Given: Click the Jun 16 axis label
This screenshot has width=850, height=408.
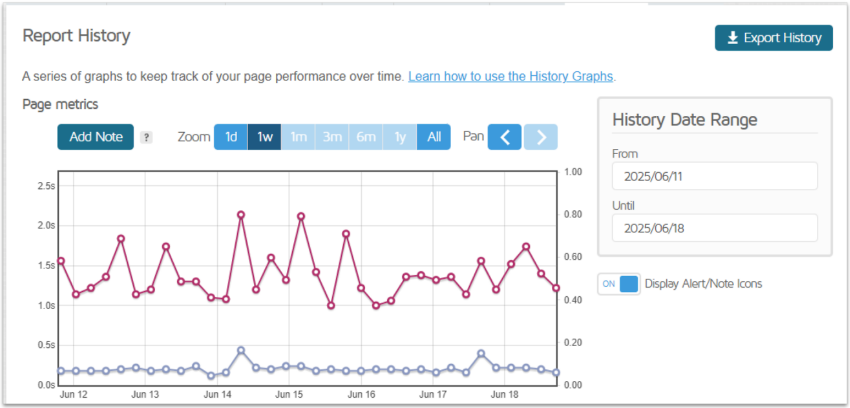Looking at the screenshot, I should coord(362,394).
